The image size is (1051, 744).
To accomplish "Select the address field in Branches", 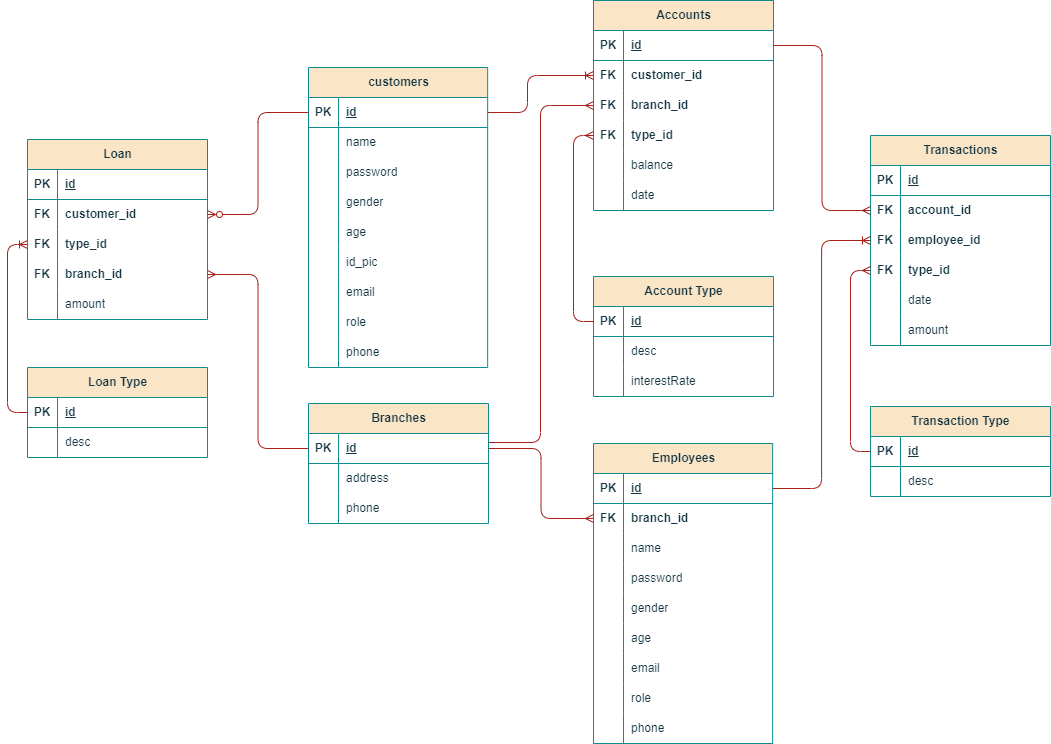I will pos(367,478).
